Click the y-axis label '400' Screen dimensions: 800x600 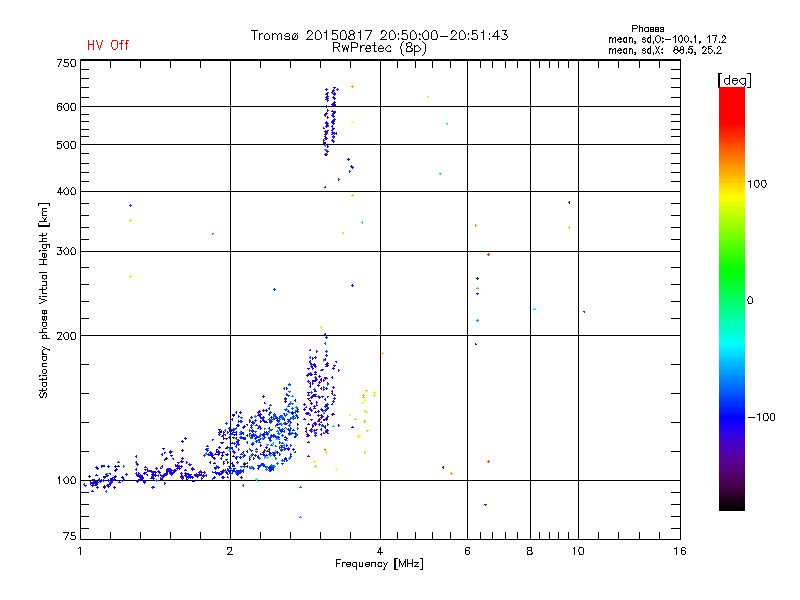[x=66, y=192]
